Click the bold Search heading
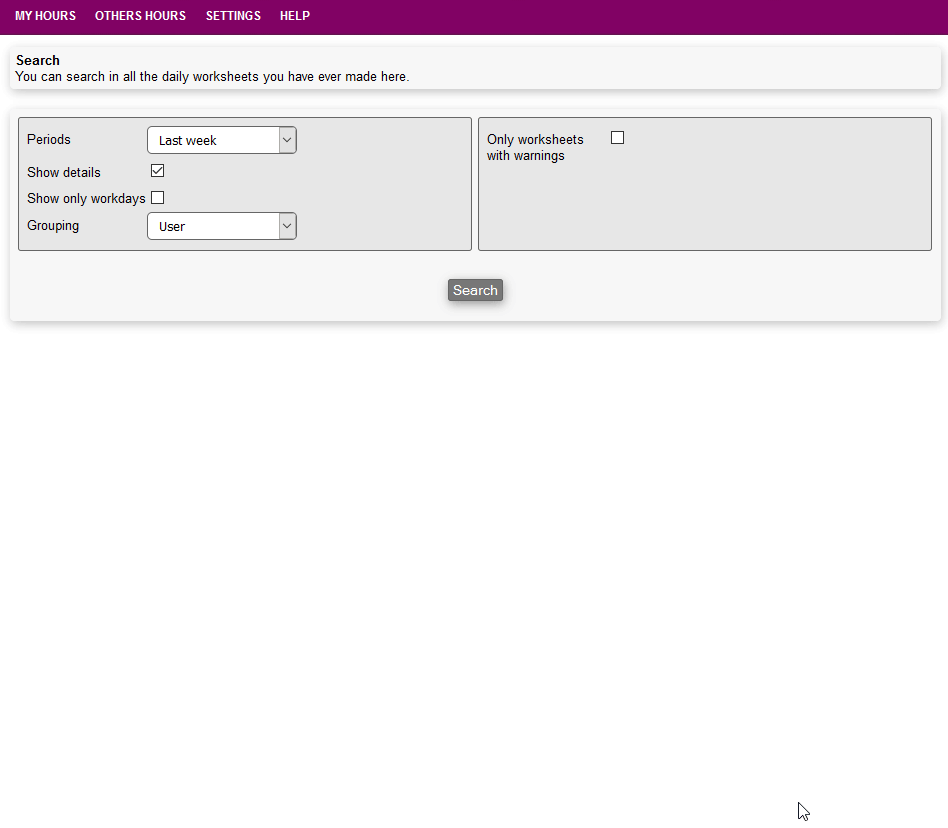 [38, 61]
